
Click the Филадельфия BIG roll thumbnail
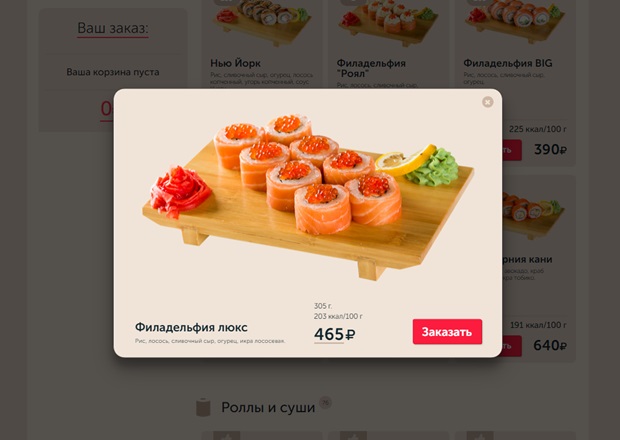point(515,22)
